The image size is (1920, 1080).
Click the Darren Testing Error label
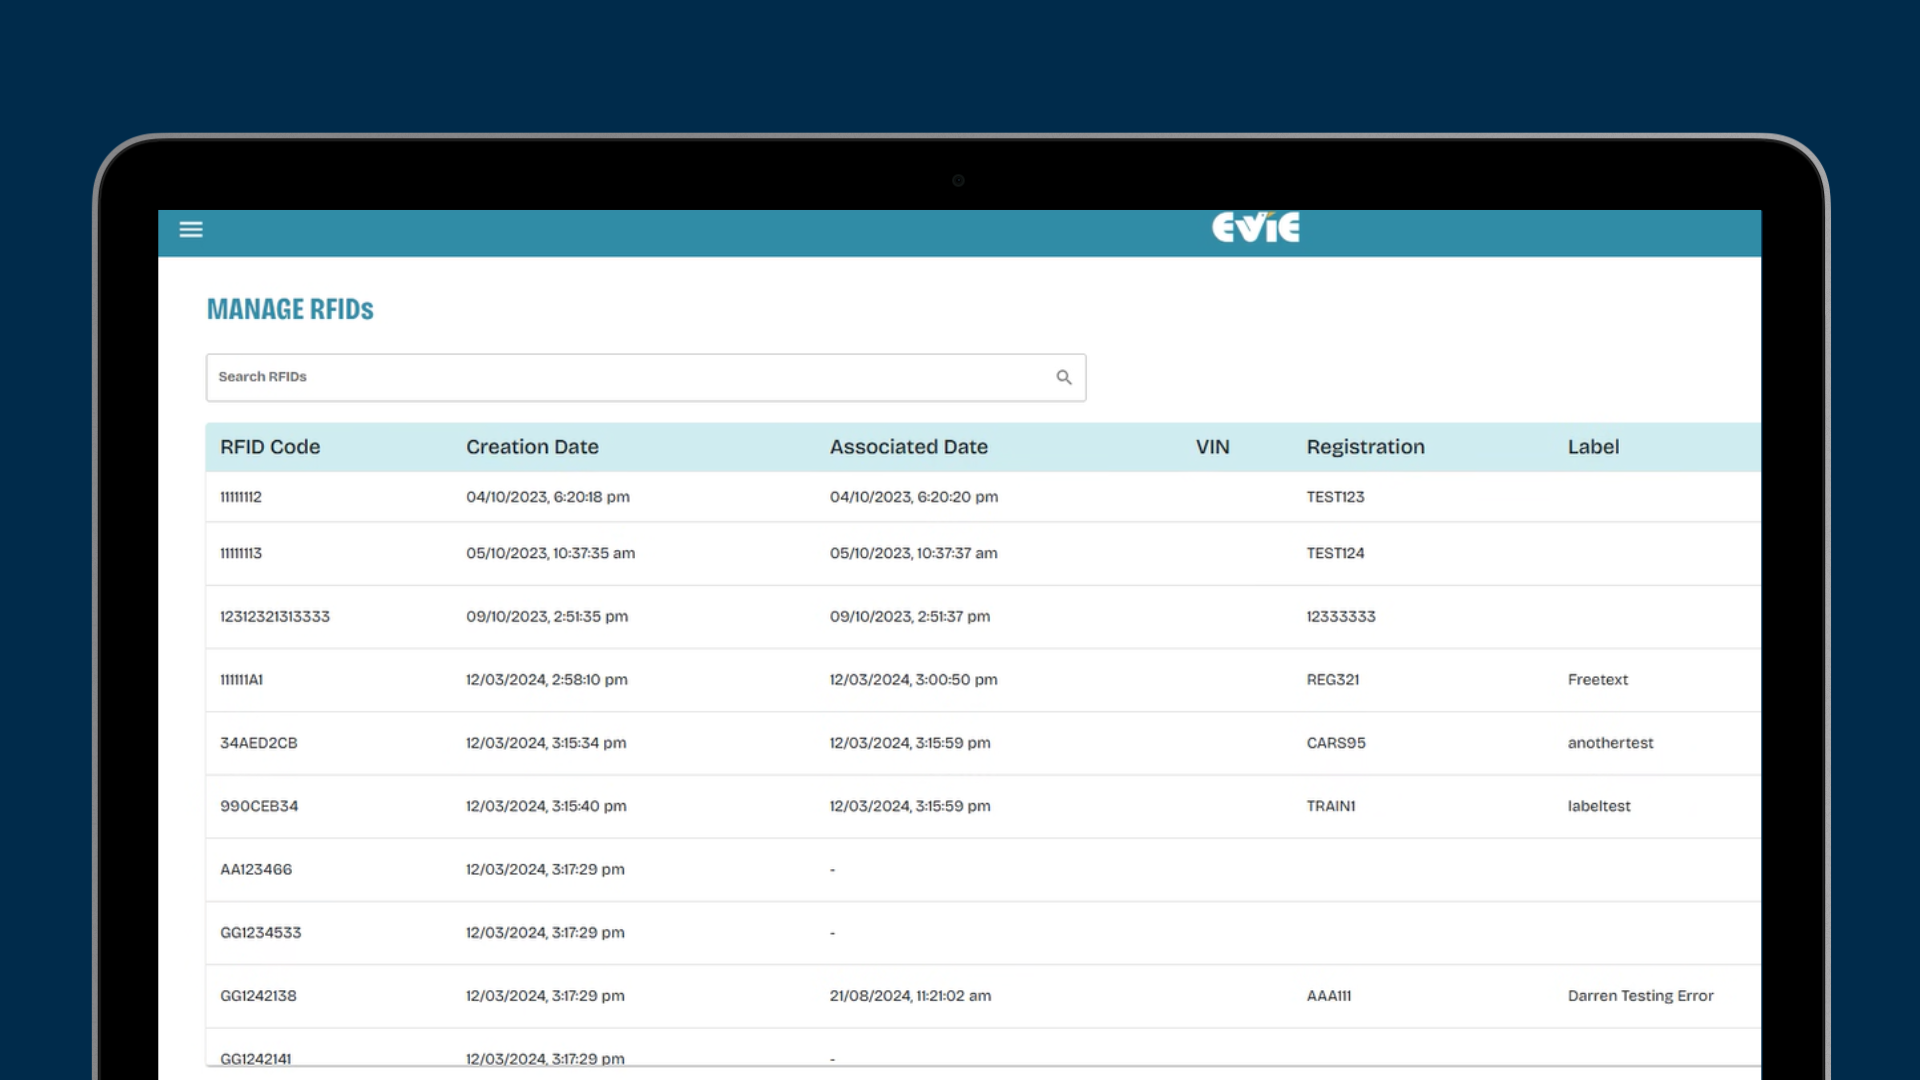point(1640,996)
